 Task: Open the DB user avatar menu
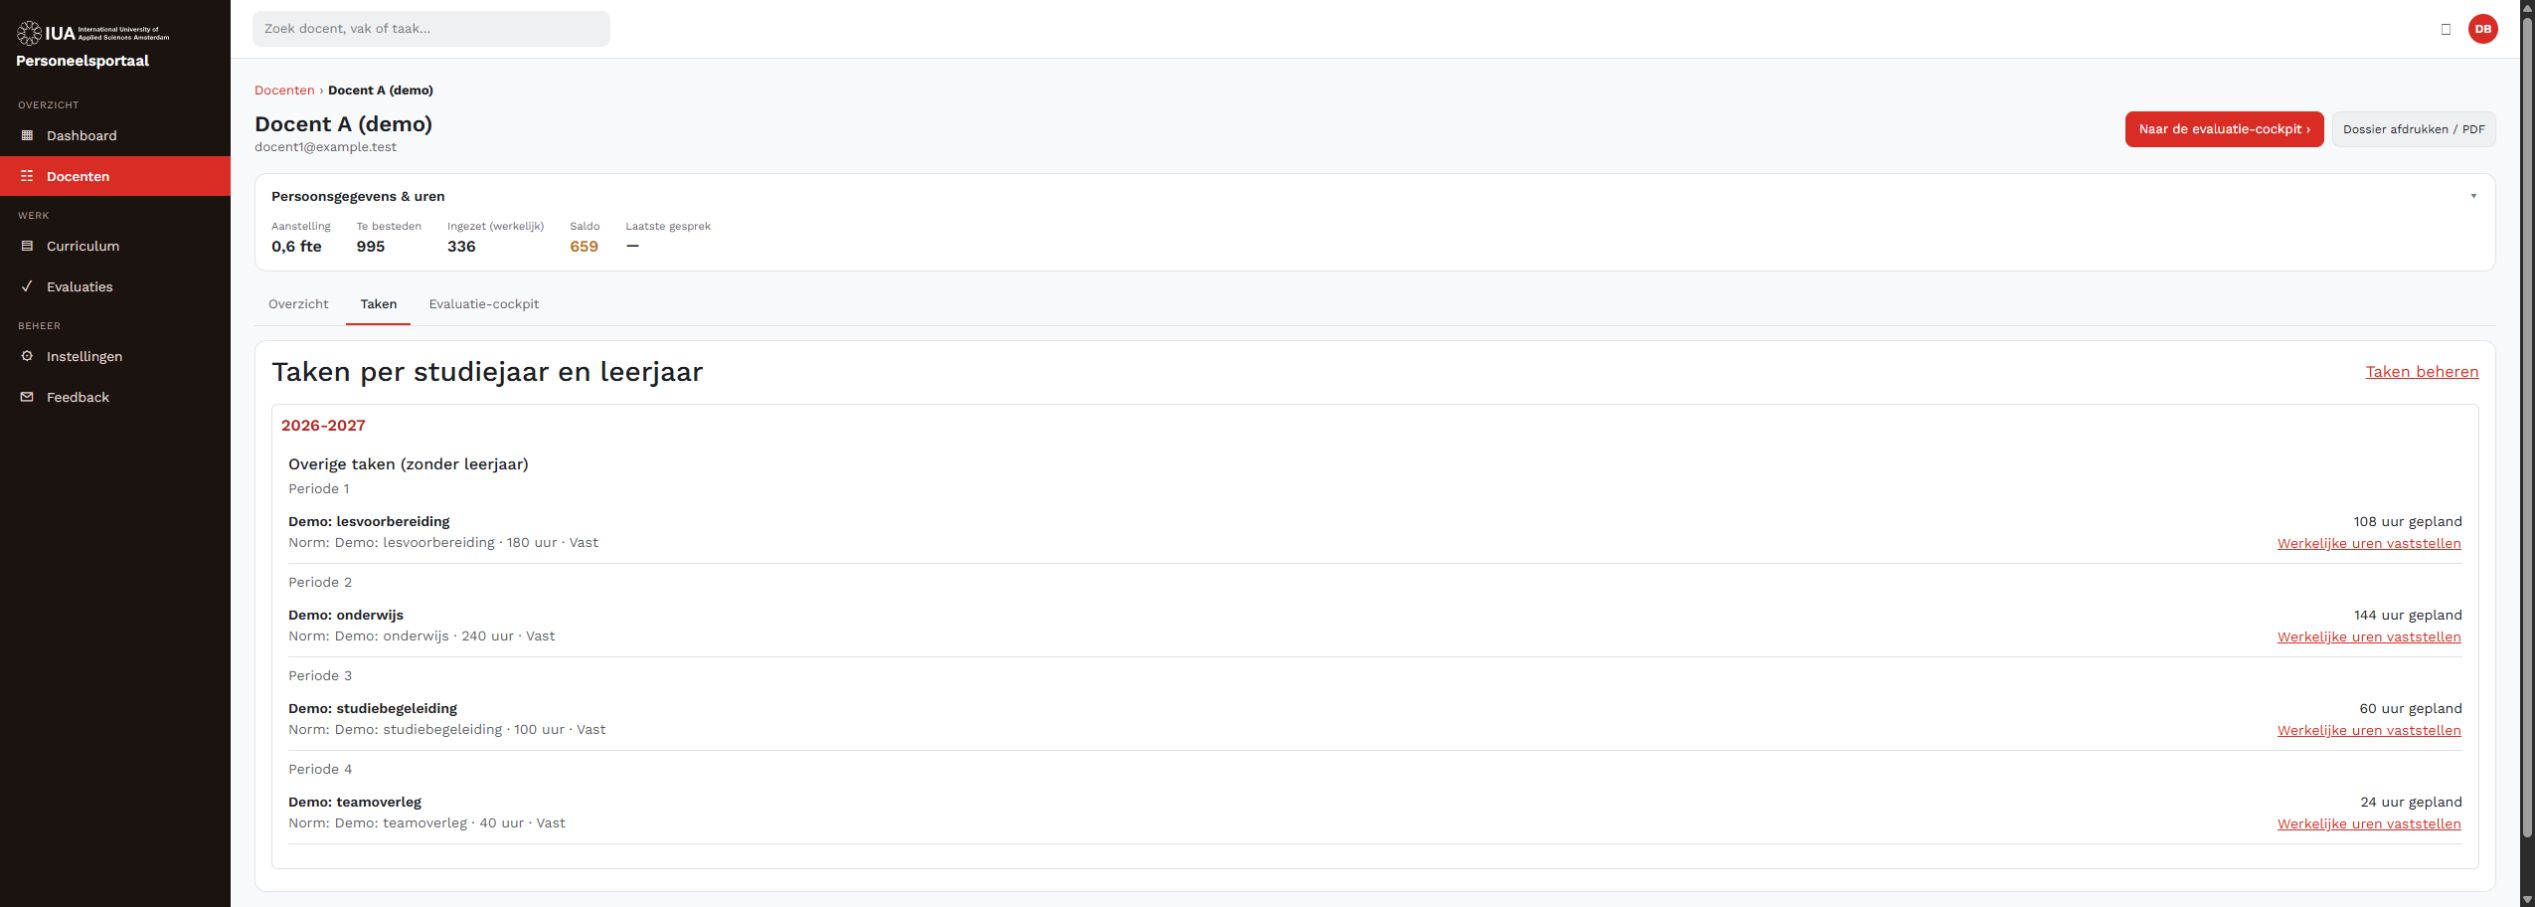click(2482, 29)
